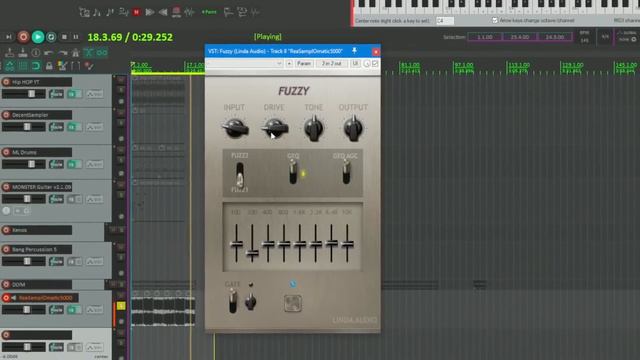The height and width of the screenshot is (360, 640).
Task: Click the 100 Hz EQ band slider
Action: pyautogui.click(x=236, y=244)
